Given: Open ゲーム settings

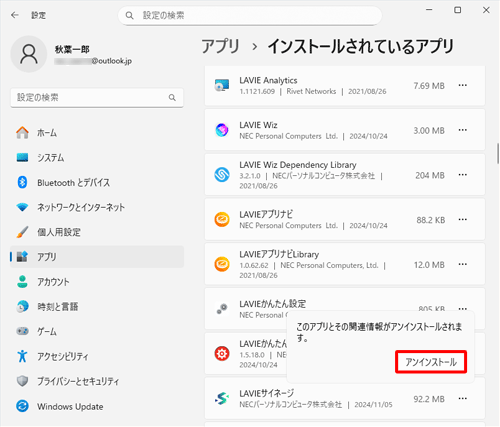Looking at the screenshot, I should point(97,331).
